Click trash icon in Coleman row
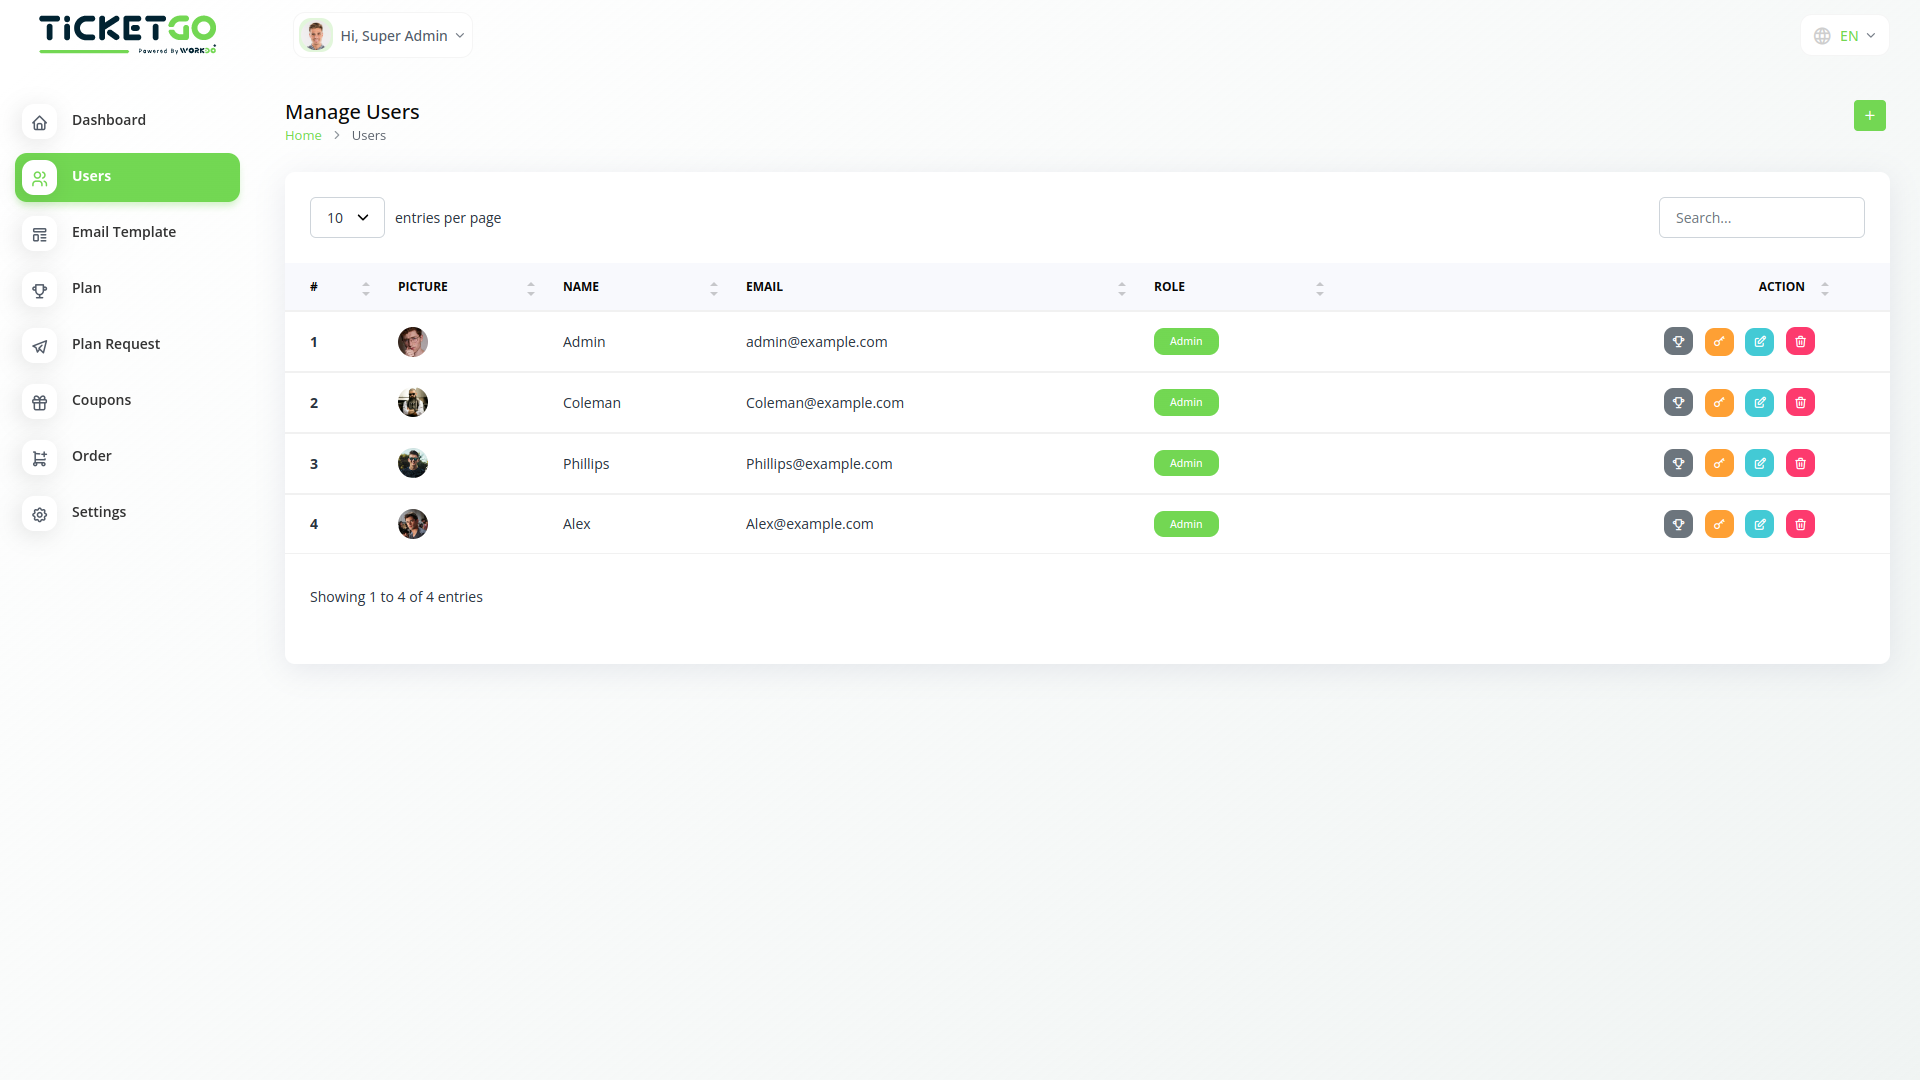 coord(1800,402)
